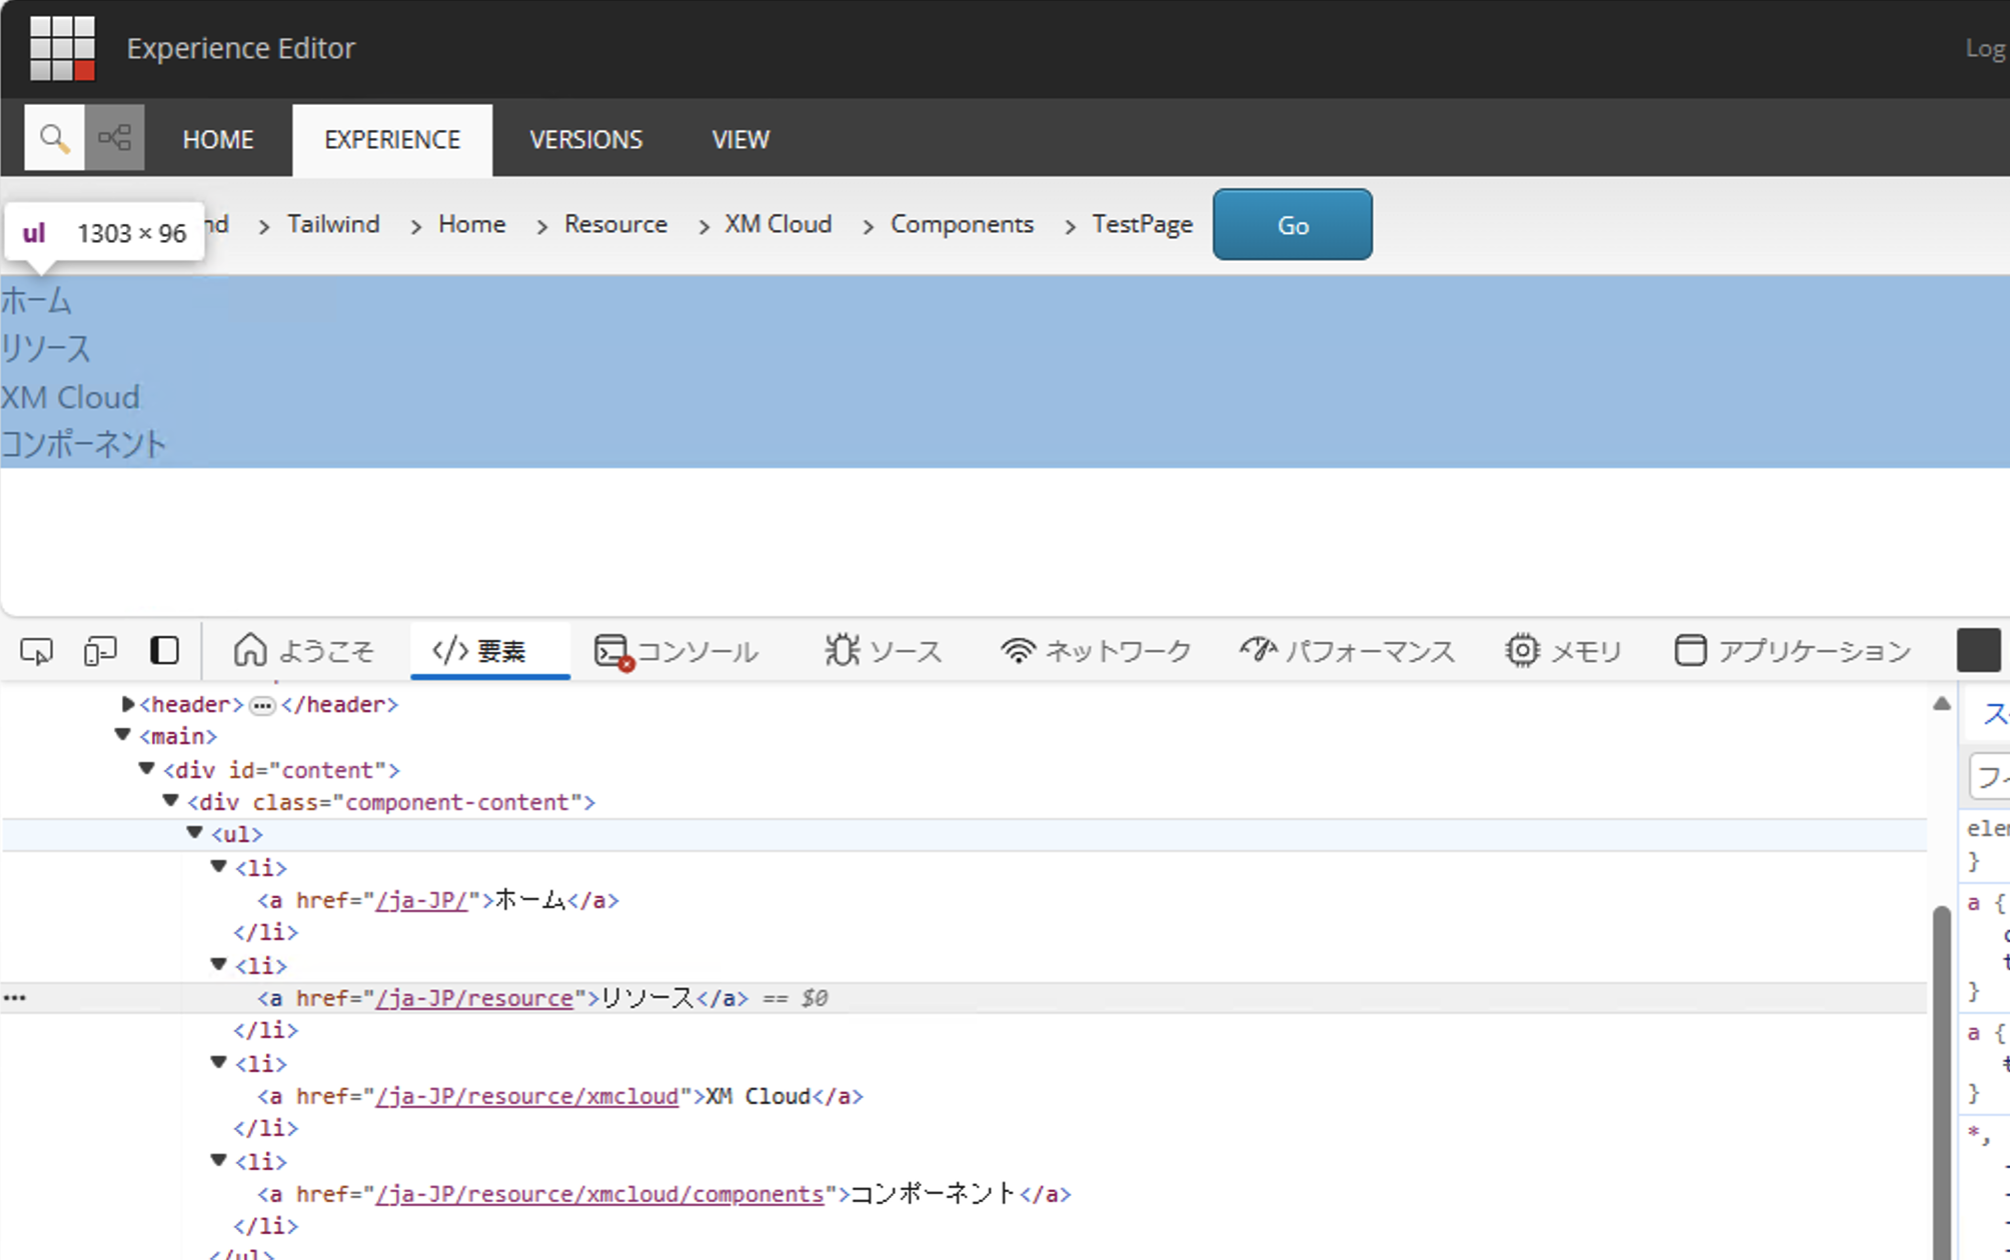Collapse the li containing リソース anchor
Viewport: 2010px width, 1260px height.
218,964
